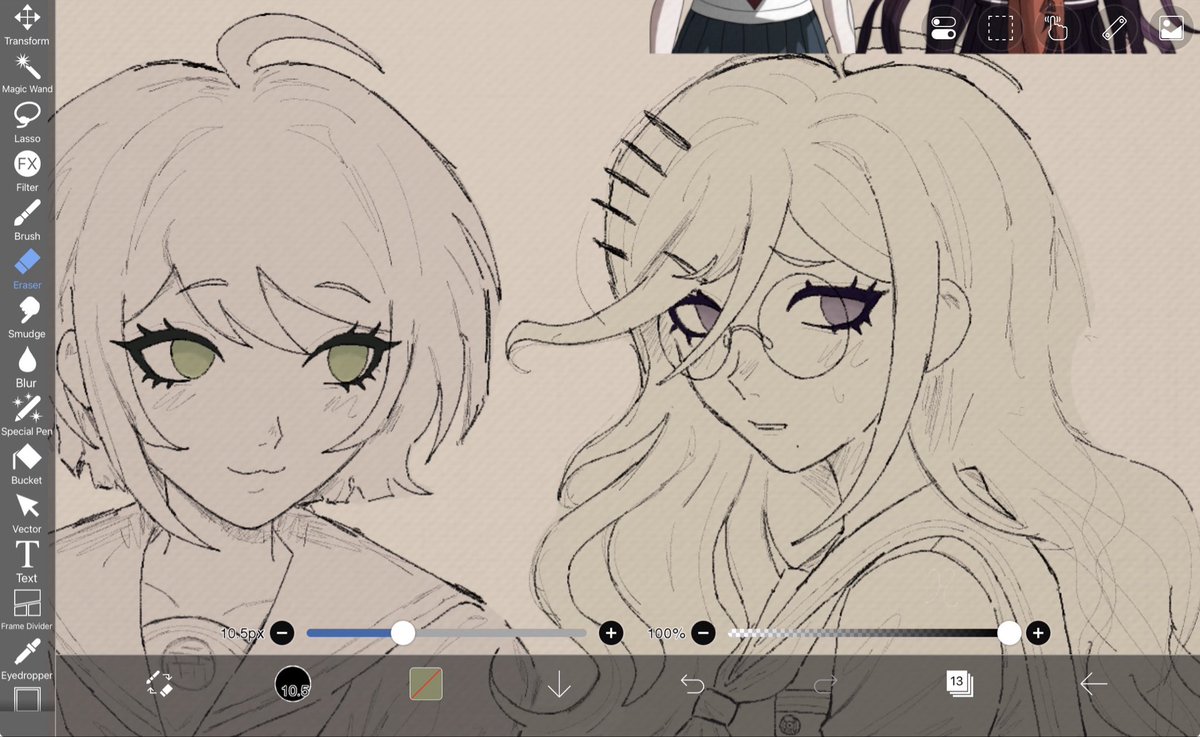Undo the last stroke

pyautogui.click(x=692, y=684)
